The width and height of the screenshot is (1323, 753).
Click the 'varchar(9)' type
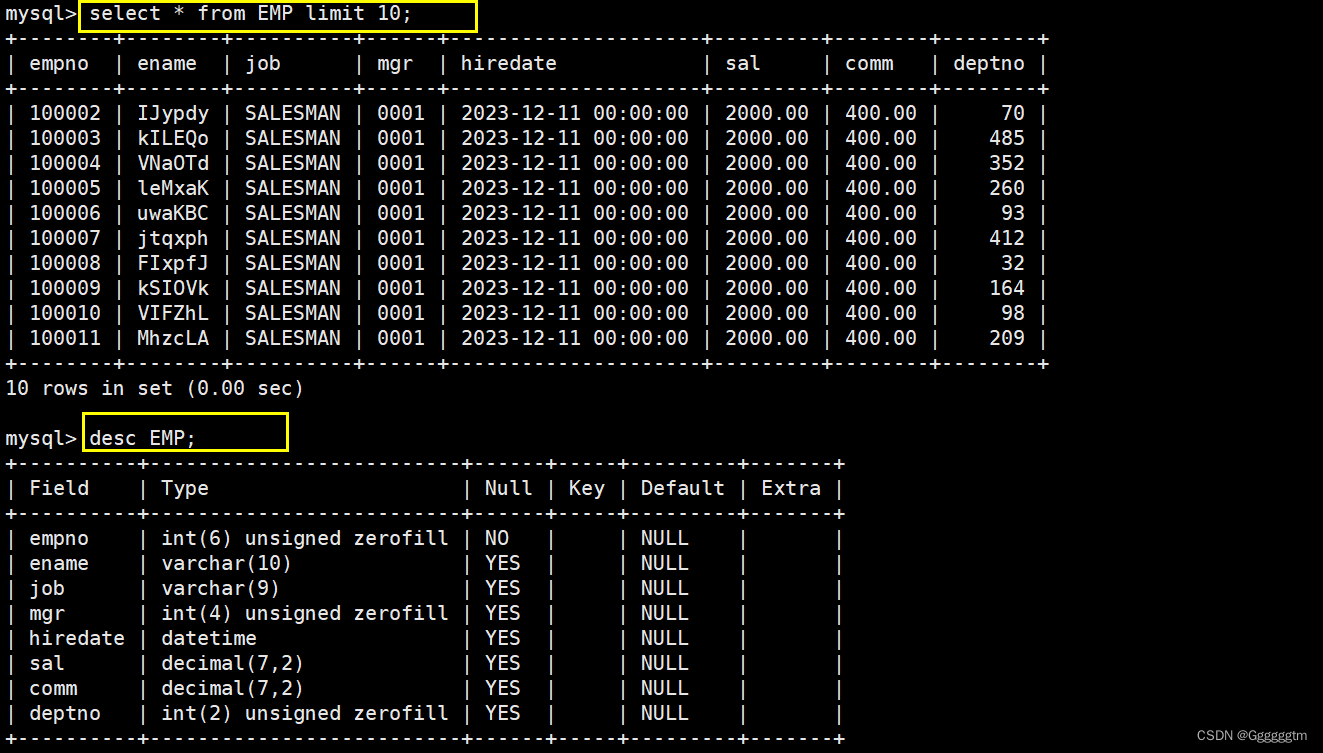coord(221,588)
